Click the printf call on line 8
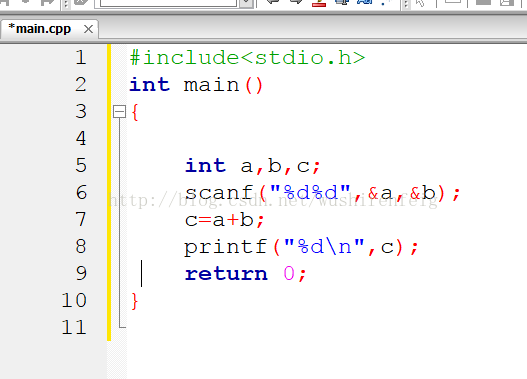Image resolution: width=527 pixels, height=379 pixels. click(x=301, y=247)
